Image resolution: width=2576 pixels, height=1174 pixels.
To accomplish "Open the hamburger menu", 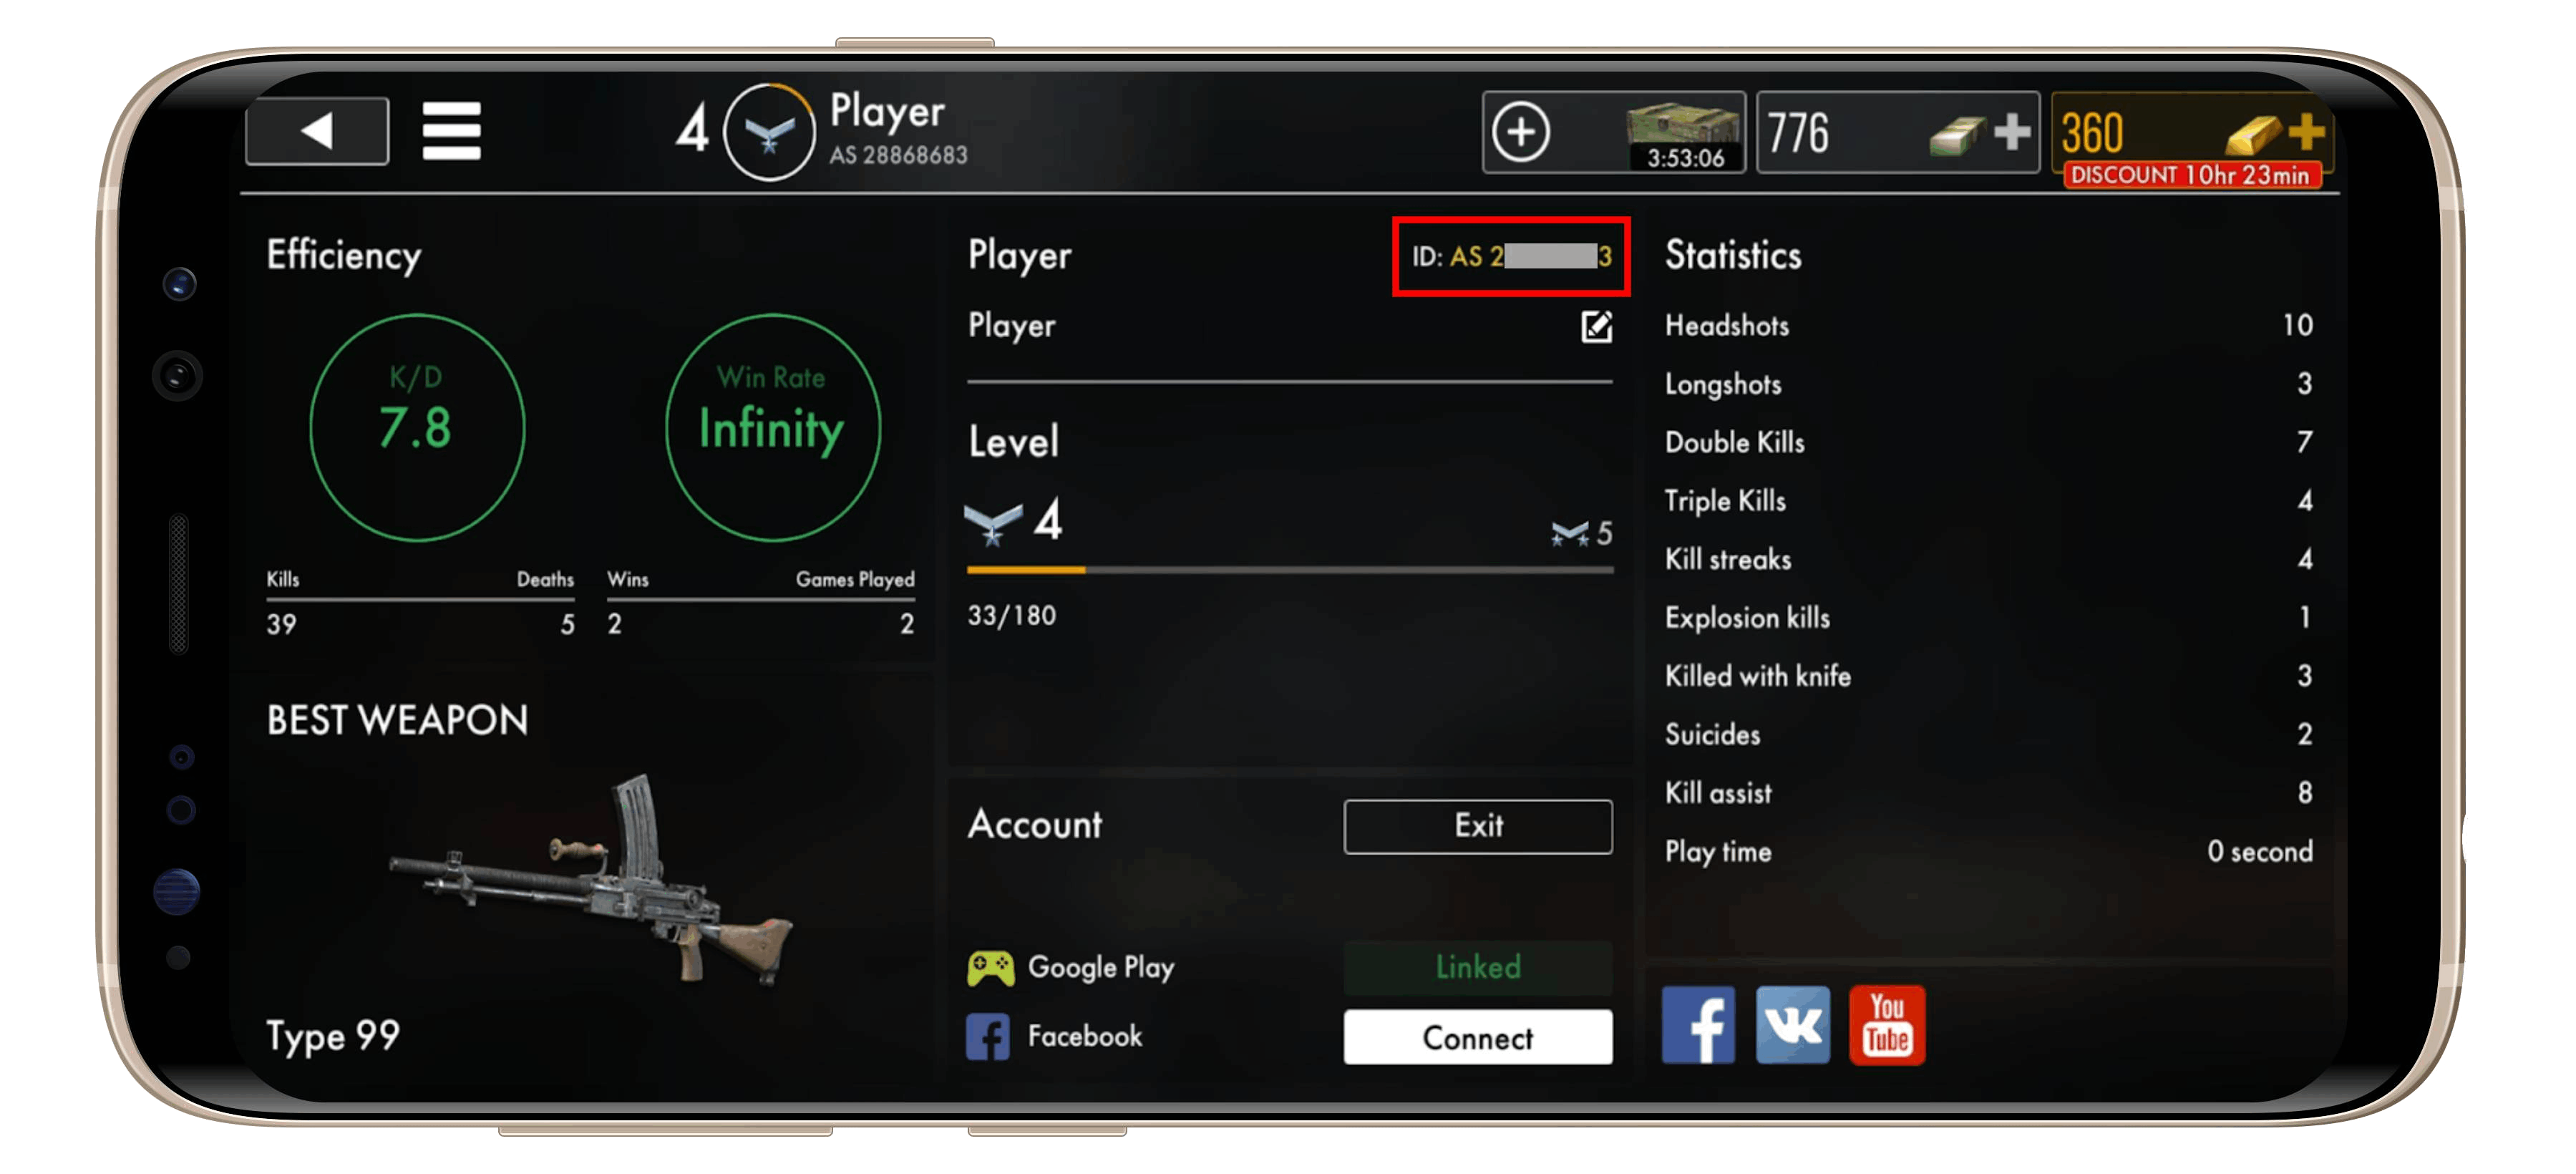I will click(x=451, y=131).
